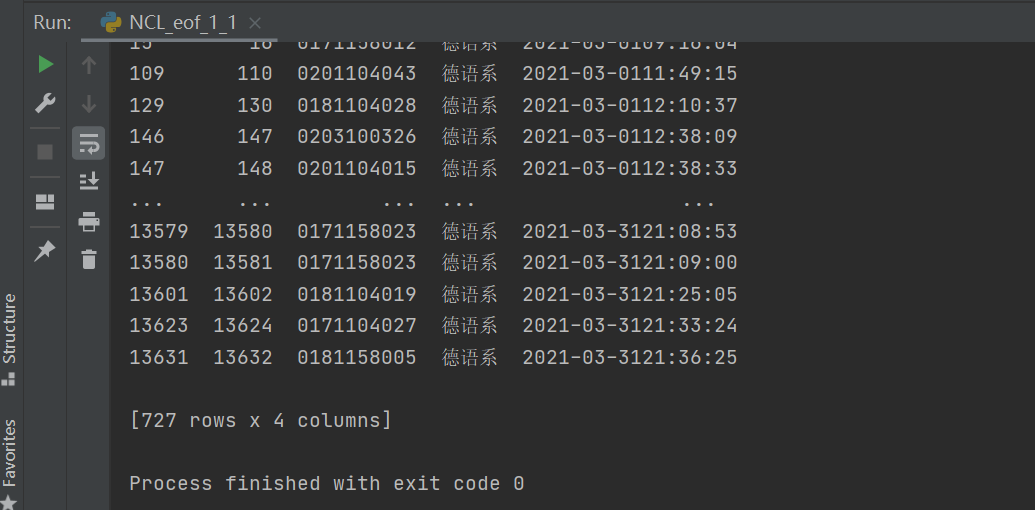Open run configuration wrench icon
Image resolution: width=1035 pixels, height=510 pixels.
click(46, 104)
